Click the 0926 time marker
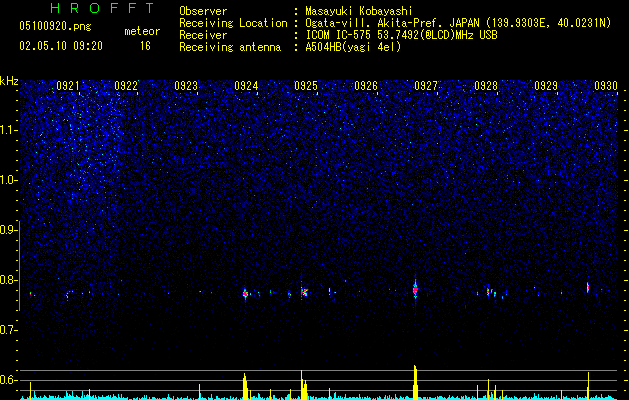The width and height of the screenshot is (629, 400). [366, 86]
